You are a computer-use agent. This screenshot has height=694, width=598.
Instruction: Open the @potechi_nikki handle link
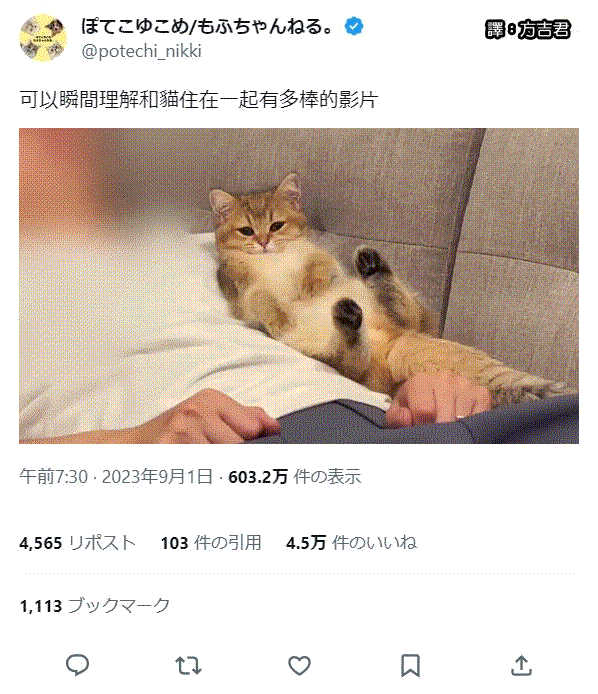click(x=142, y=51)
